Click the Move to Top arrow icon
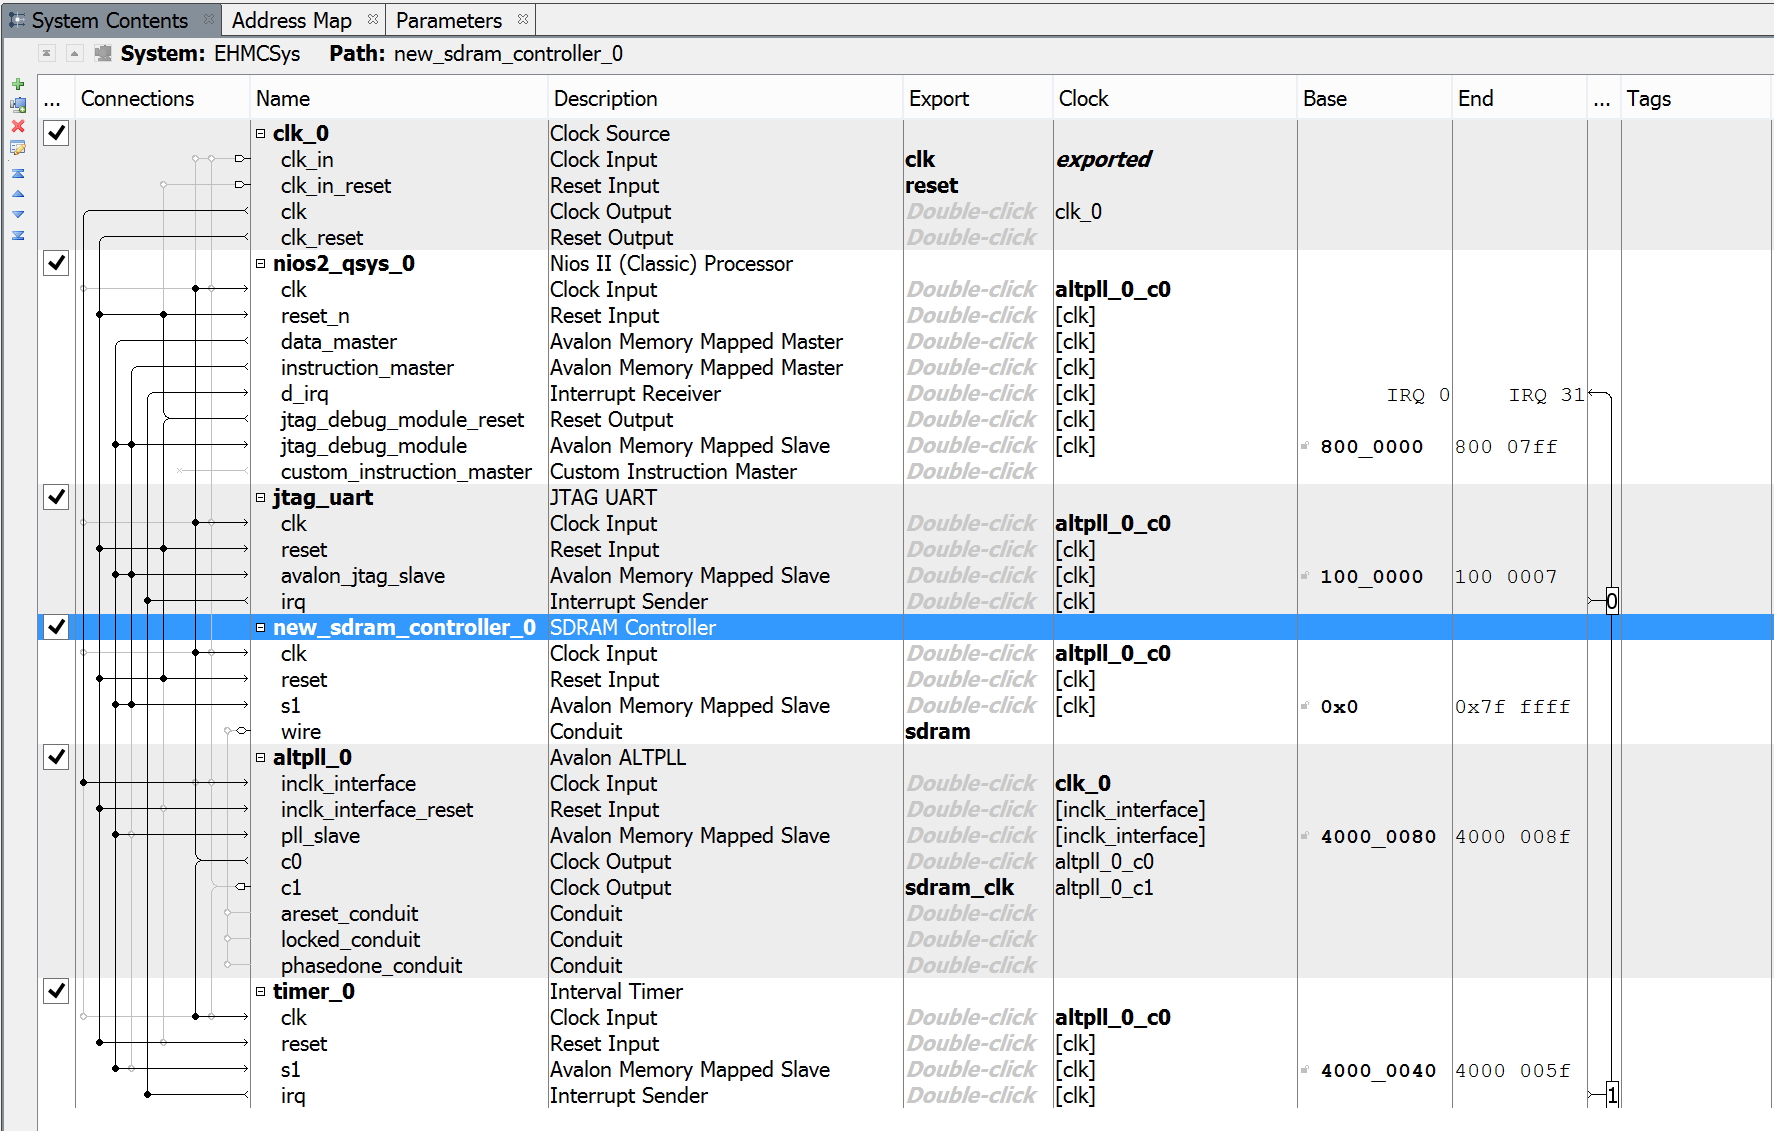This screenshot has width=1774, height=1131. pos(18,173)
